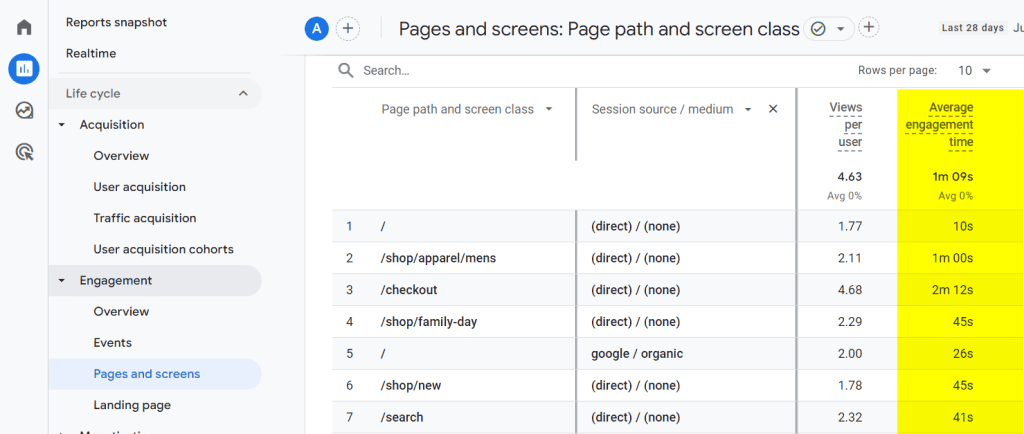The width and height of the screenshot is (1024, 434).
Task: Click the 2.32 views per user value
Action: click(x=850, y=418)
